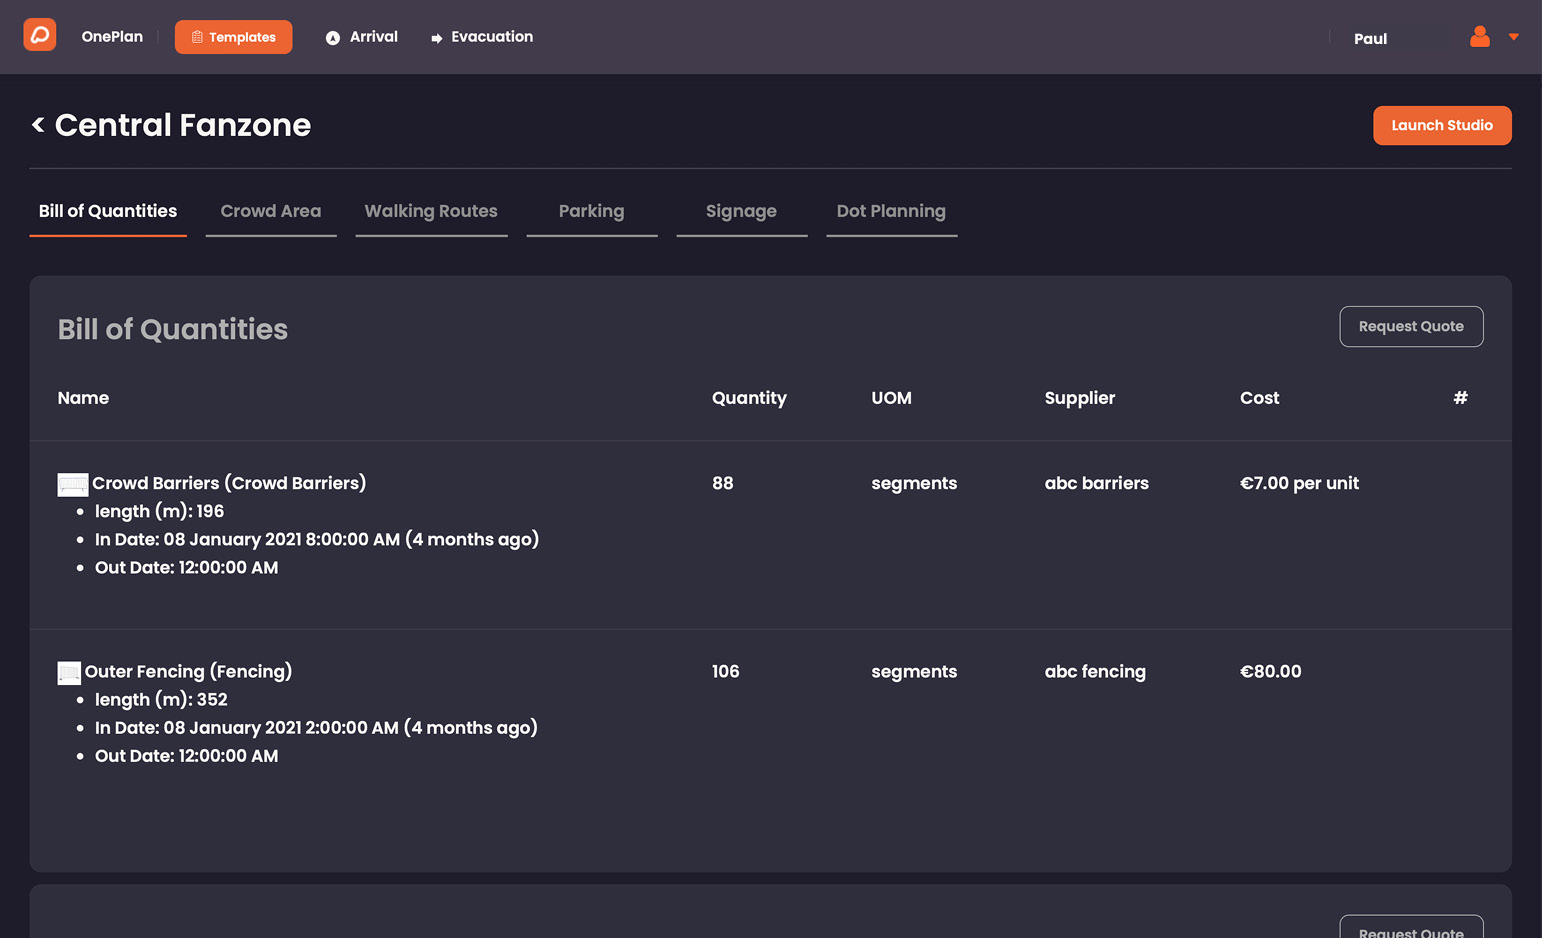Switch to the Dot Planning tab
The width and height of the screenshot is (1542, 938).
[892, 212]
